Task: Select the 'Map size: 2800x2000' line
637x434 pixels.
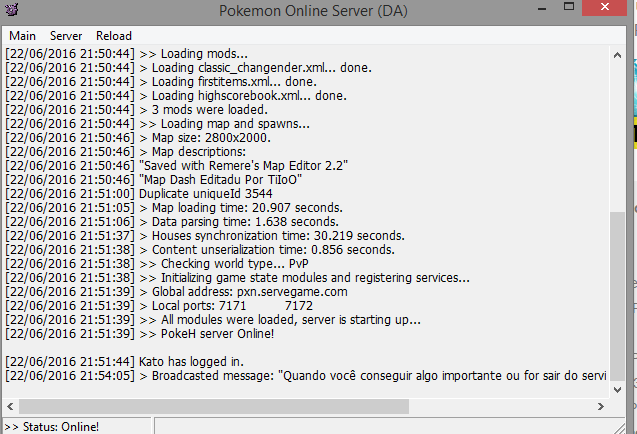Action: coord(138,138)
